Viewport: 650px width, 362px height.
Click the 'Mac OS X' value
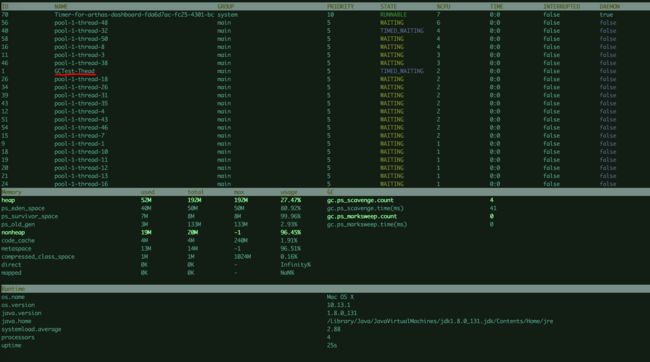340,297
